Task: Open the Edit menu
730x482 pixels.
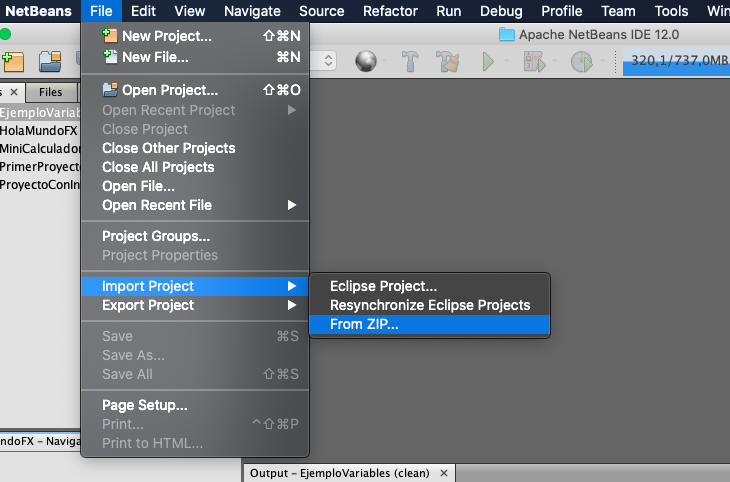Action: pyautogui.click(x=143, y=11)
